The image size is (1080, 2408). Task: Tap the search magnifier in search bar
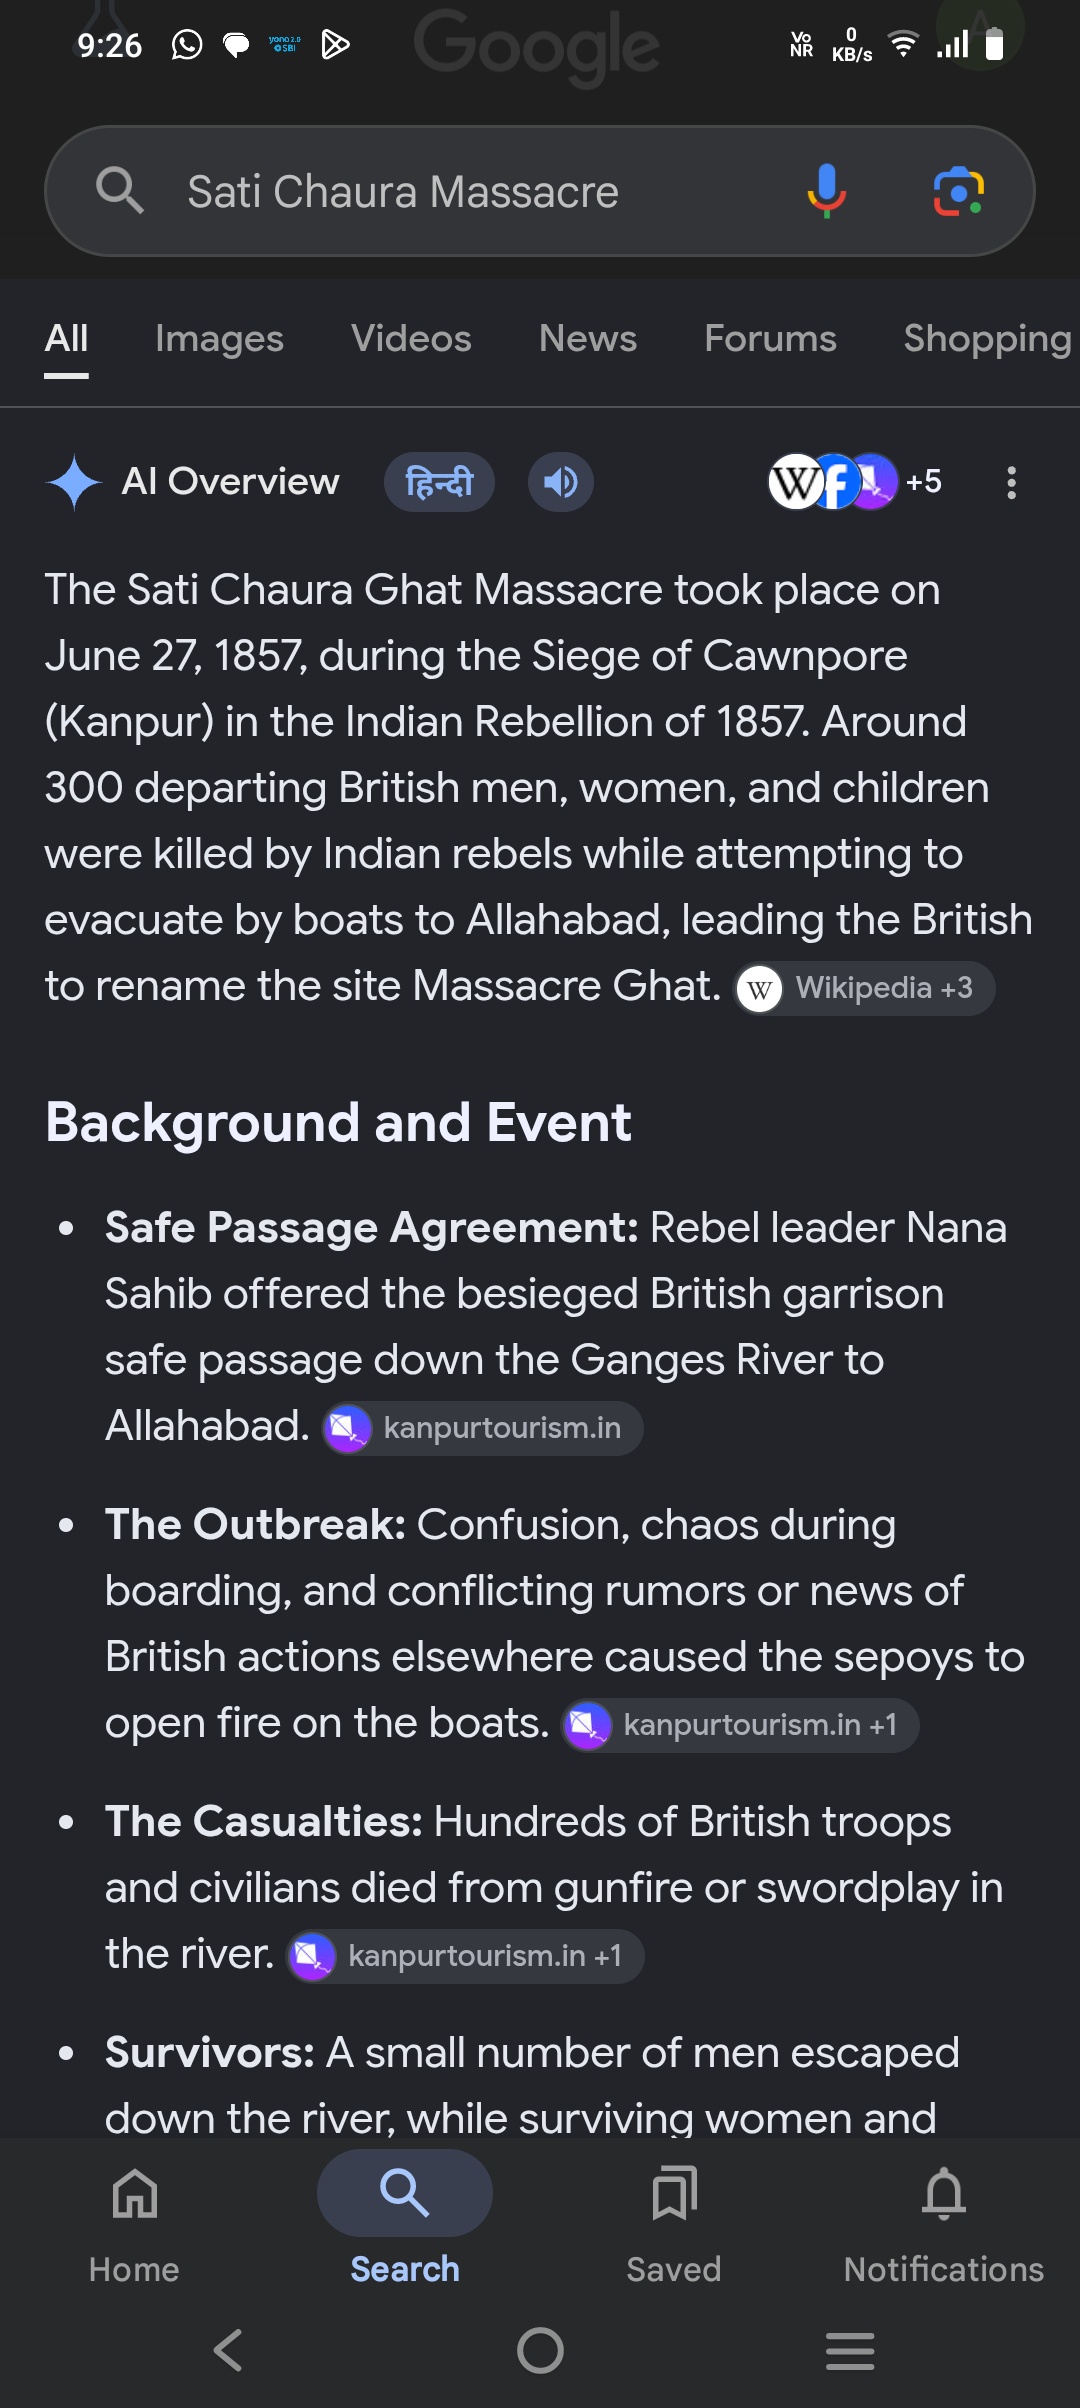click(120, 190)
